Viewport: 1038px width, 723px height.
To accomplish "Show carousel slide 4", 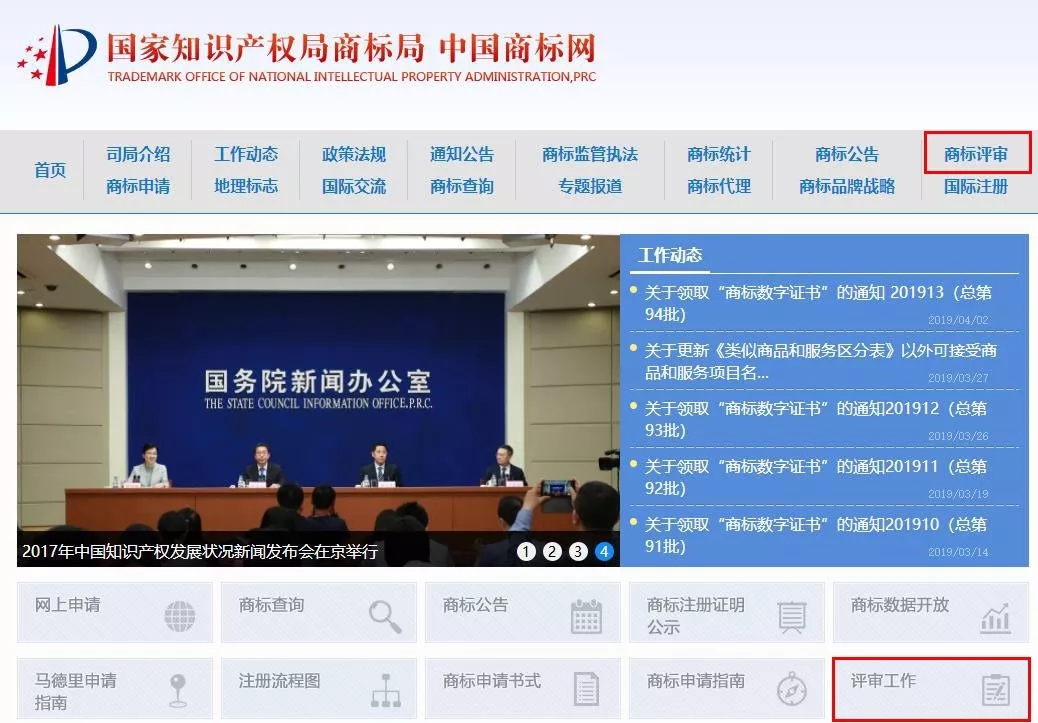I will pyautogui.click(x=604, y=552).
